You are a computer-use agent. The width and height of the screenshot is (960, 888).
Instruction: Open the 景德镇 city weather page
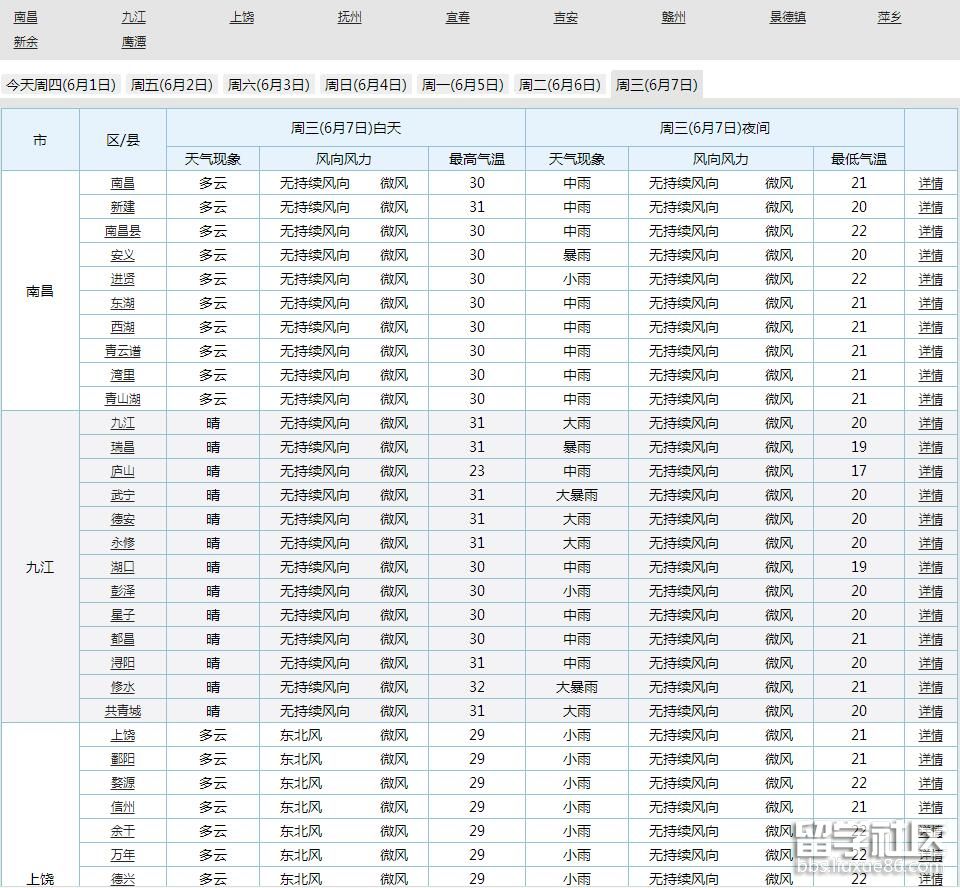[x=789, y=16]
